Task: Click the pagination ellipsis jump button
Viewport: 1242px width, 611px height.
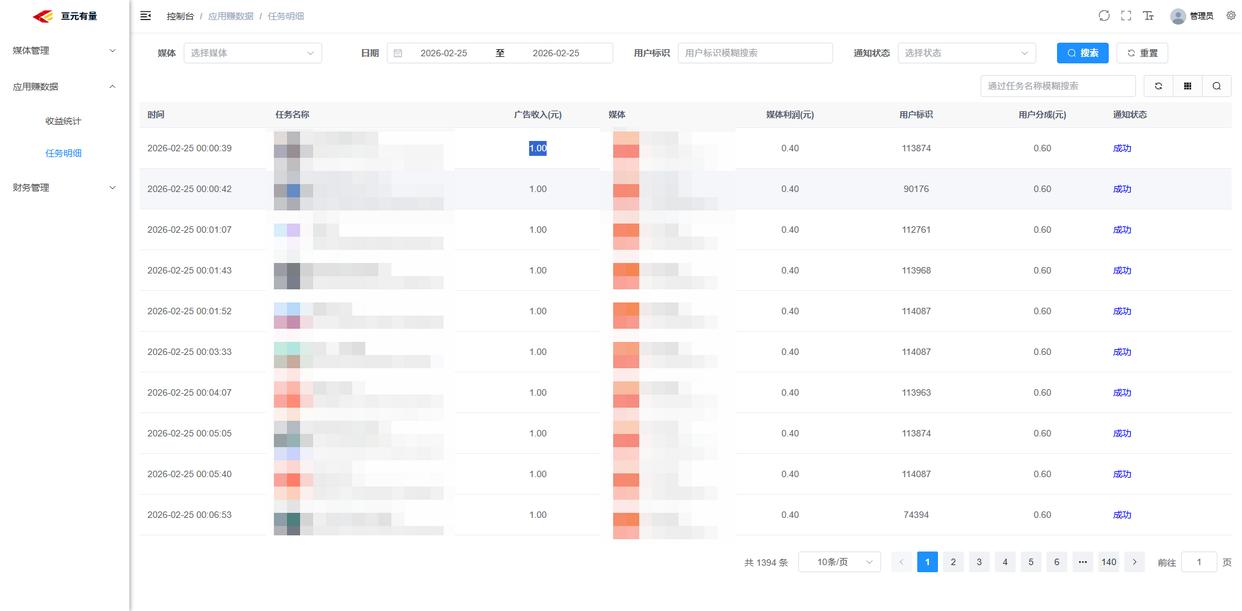Action: click(1083, 562)
